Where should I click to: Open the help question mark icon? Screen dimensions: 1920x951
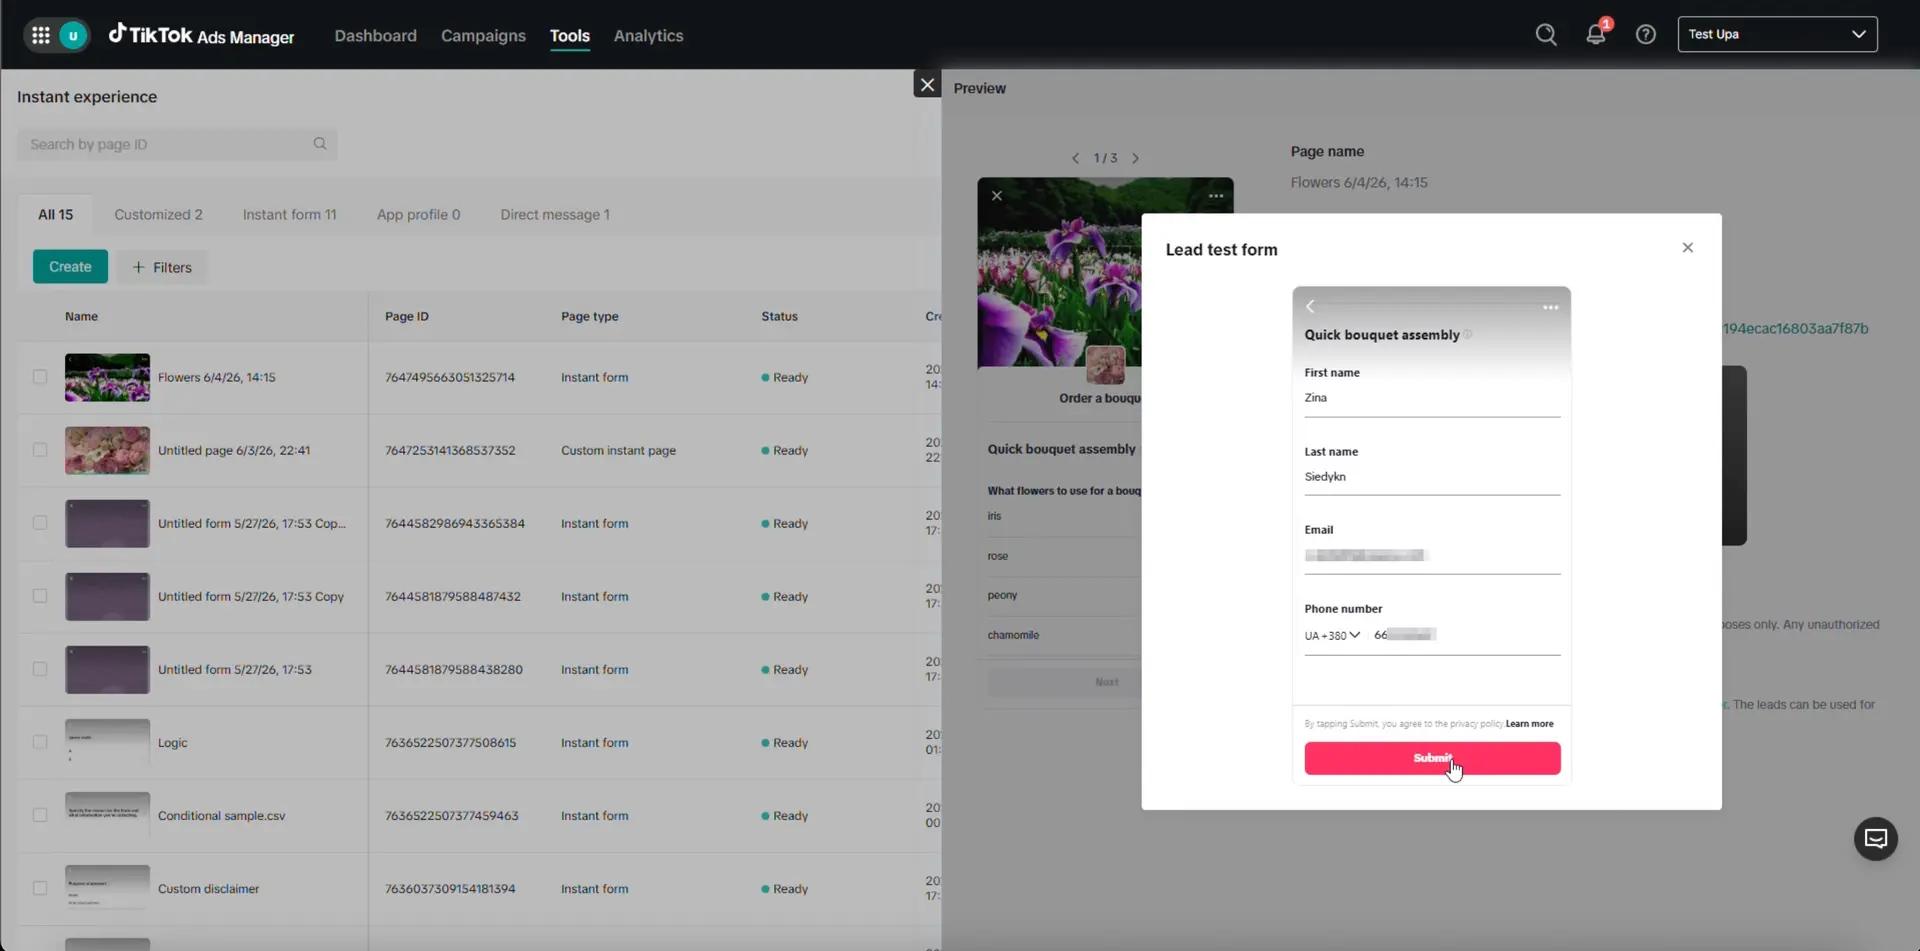[x=1646, y=35]
